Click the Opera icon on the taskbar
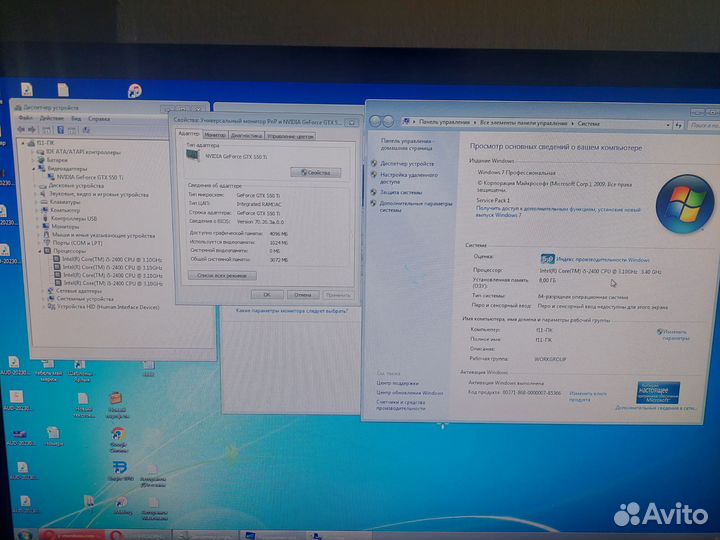The width and height of the screenshot is (720, 540). pos(116,535)
